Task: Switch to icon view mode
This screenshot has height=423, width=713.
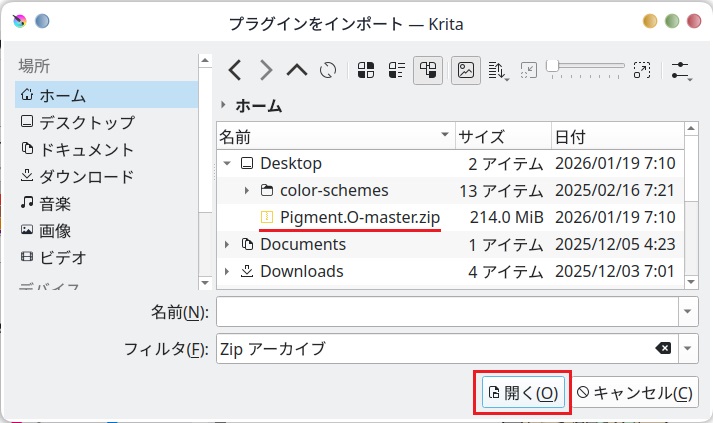Action: pos(366,70)
